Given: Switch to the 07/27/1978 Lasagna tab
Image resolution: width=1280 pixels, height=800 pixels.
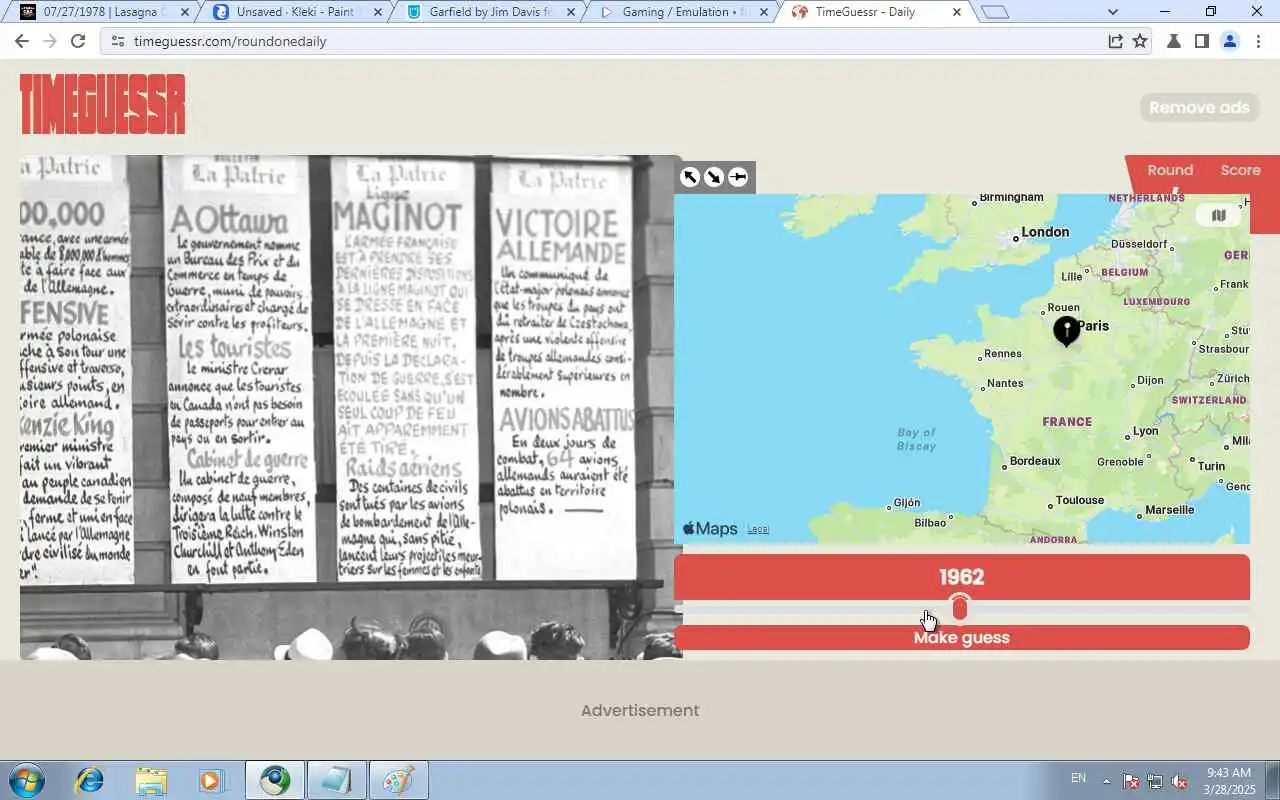Looking at the screenshot, I should [104, 12].
